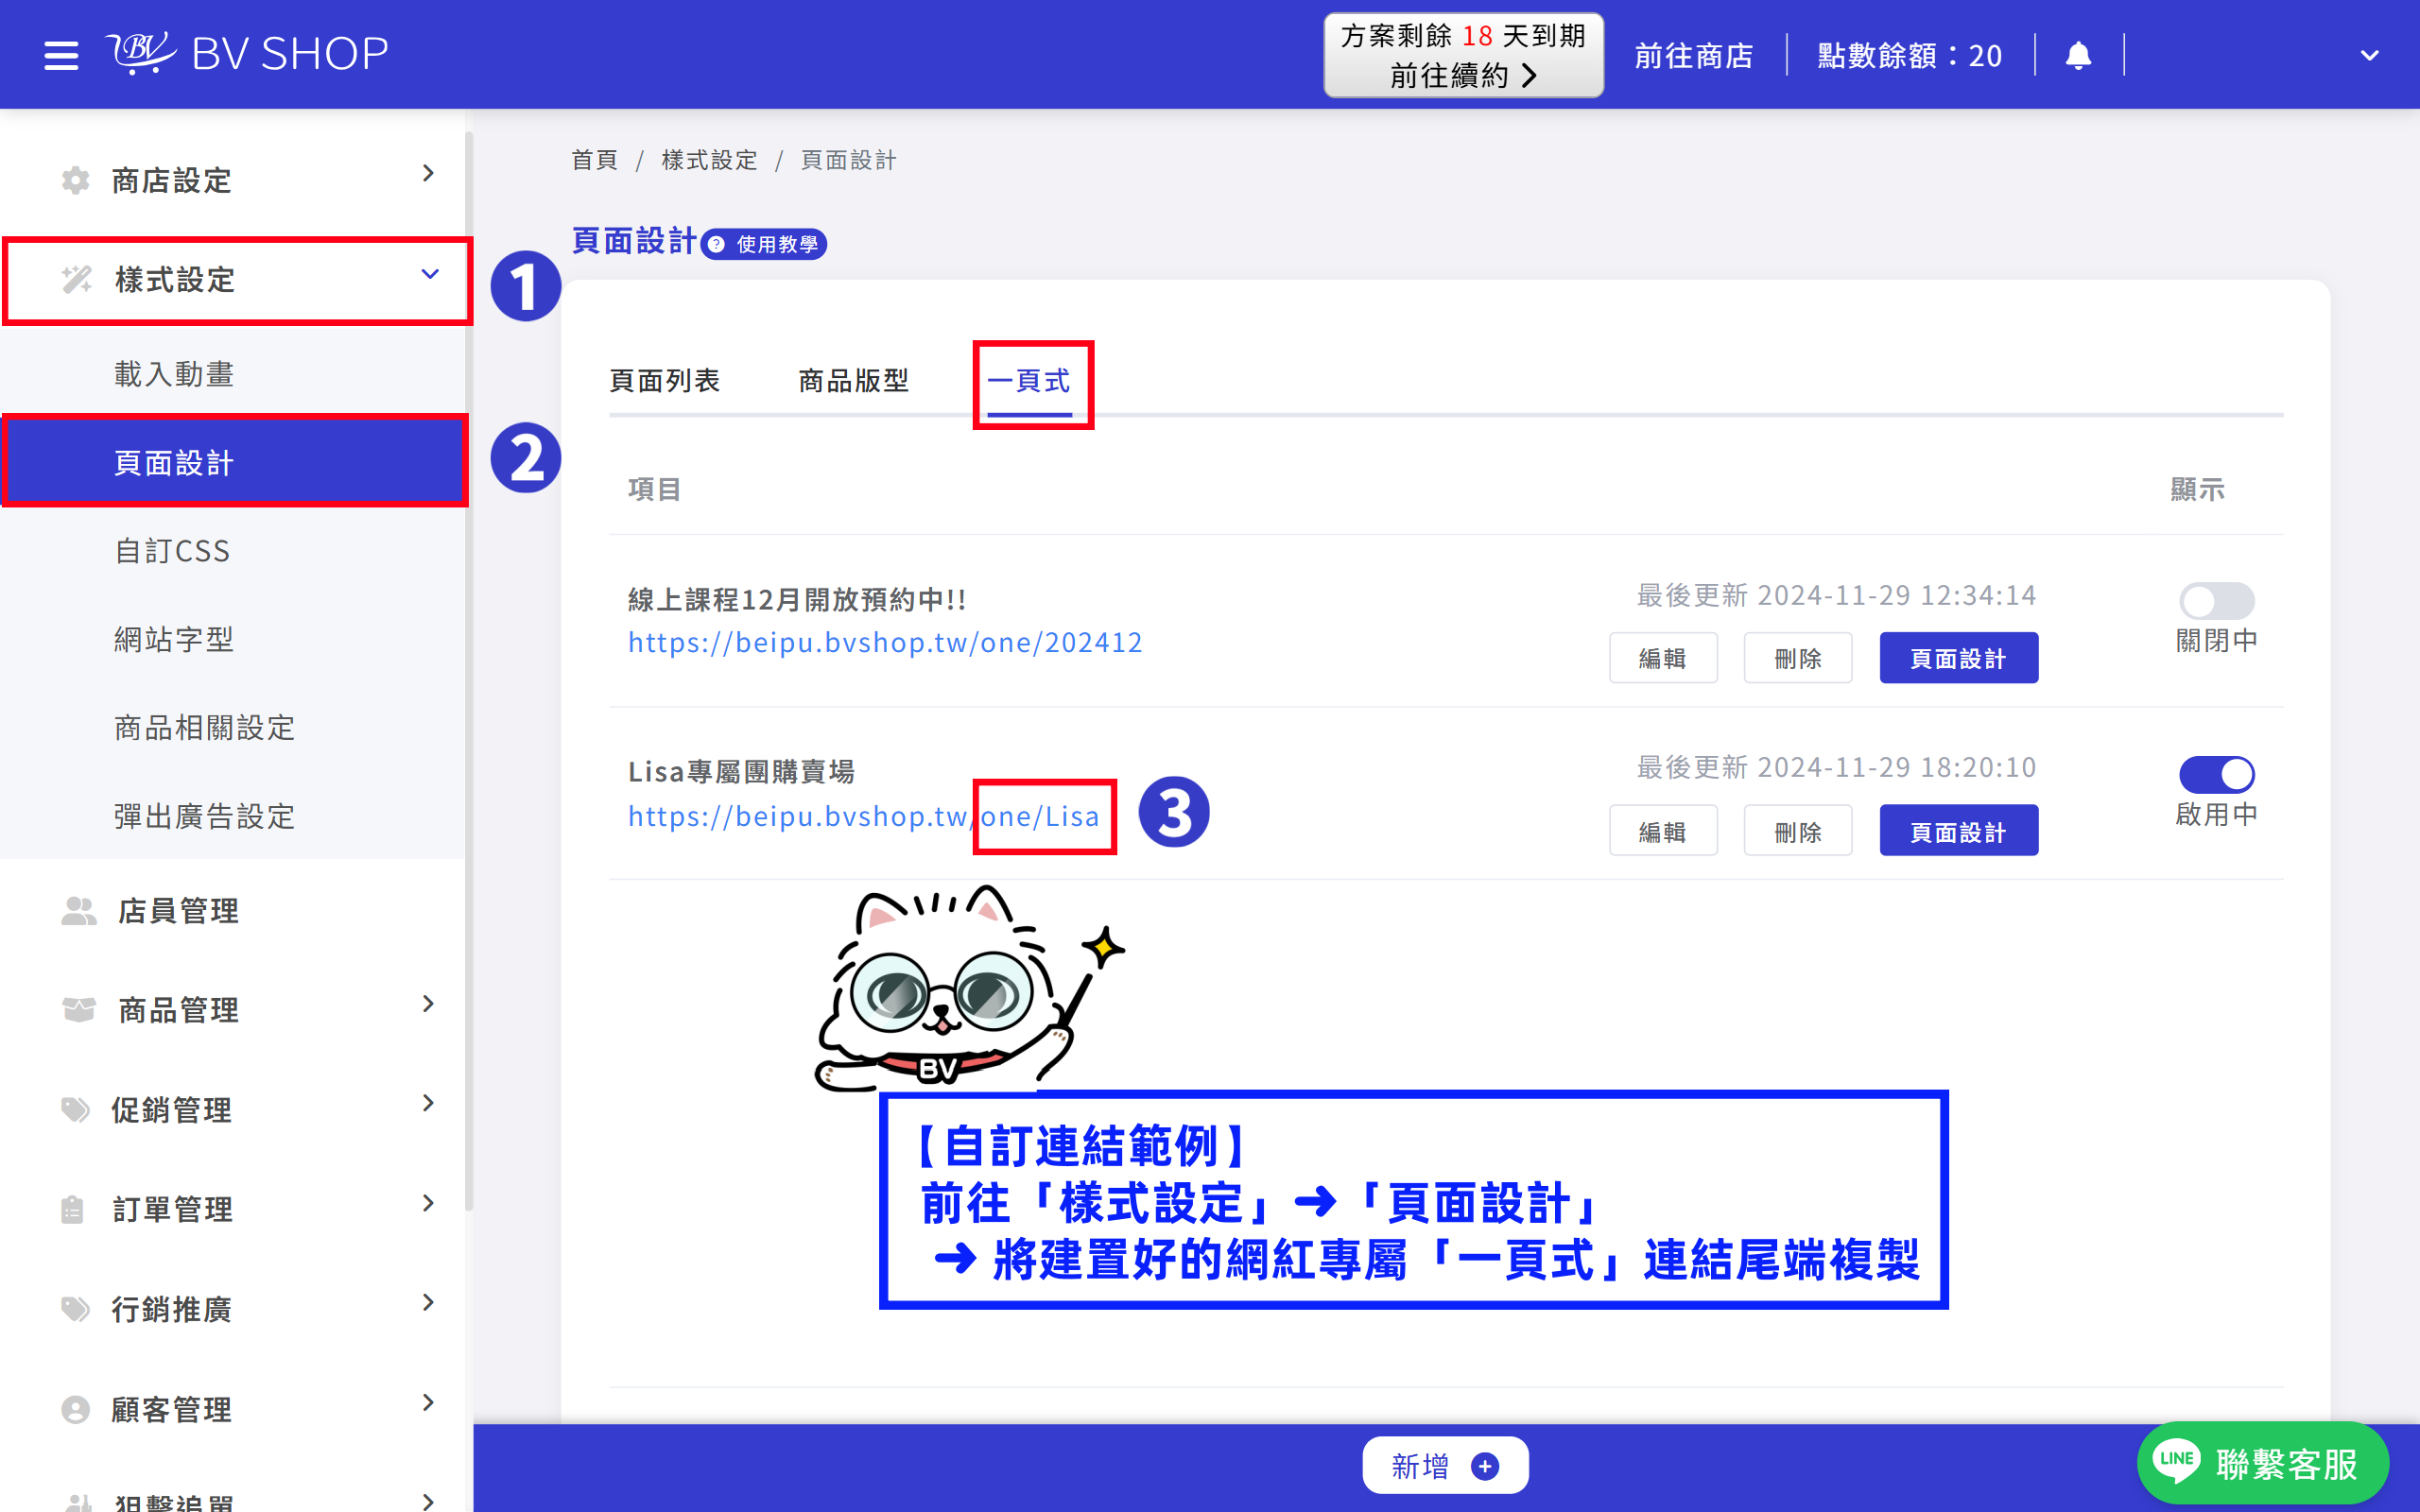Screen dimensions: 2420x1512
Task: Click the 行銷推廣 tag icon
Action: 75,1308
